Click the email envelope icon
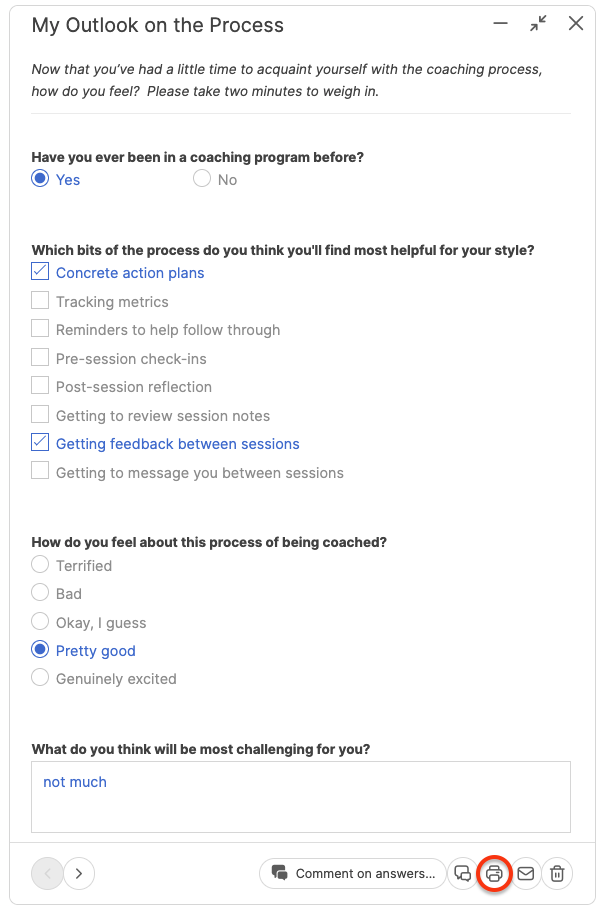 526,874
